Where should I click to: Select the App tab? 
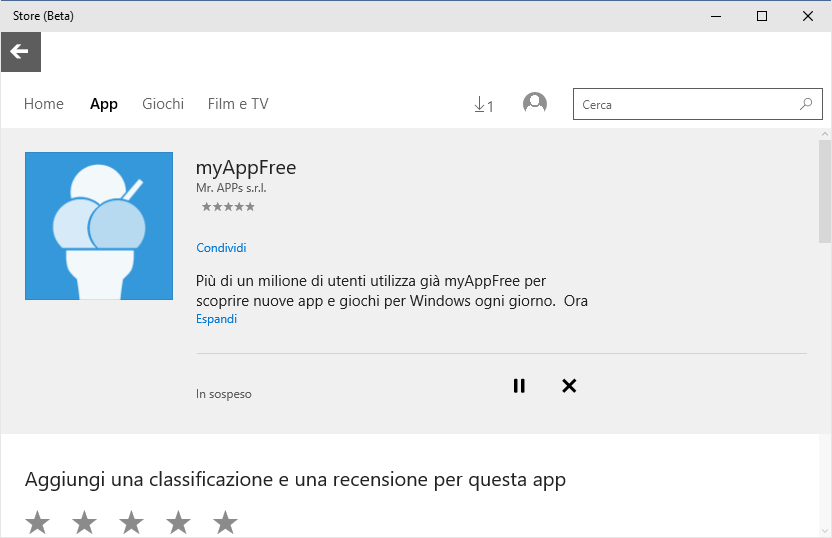point(103,104)
